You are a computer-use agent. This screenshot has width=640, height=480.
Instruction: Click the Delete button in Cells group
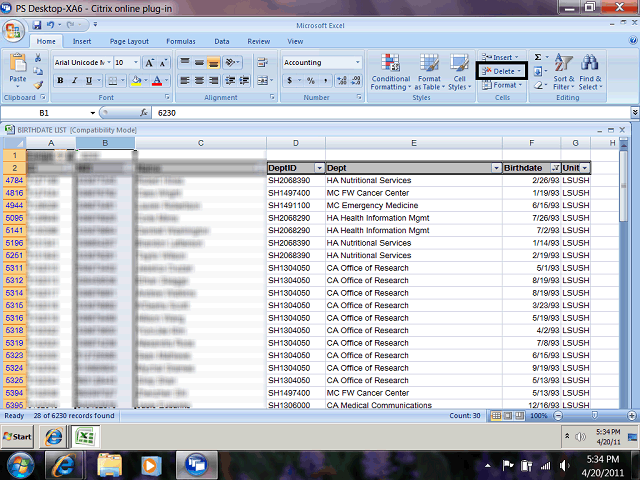click(x=502, y=71)
